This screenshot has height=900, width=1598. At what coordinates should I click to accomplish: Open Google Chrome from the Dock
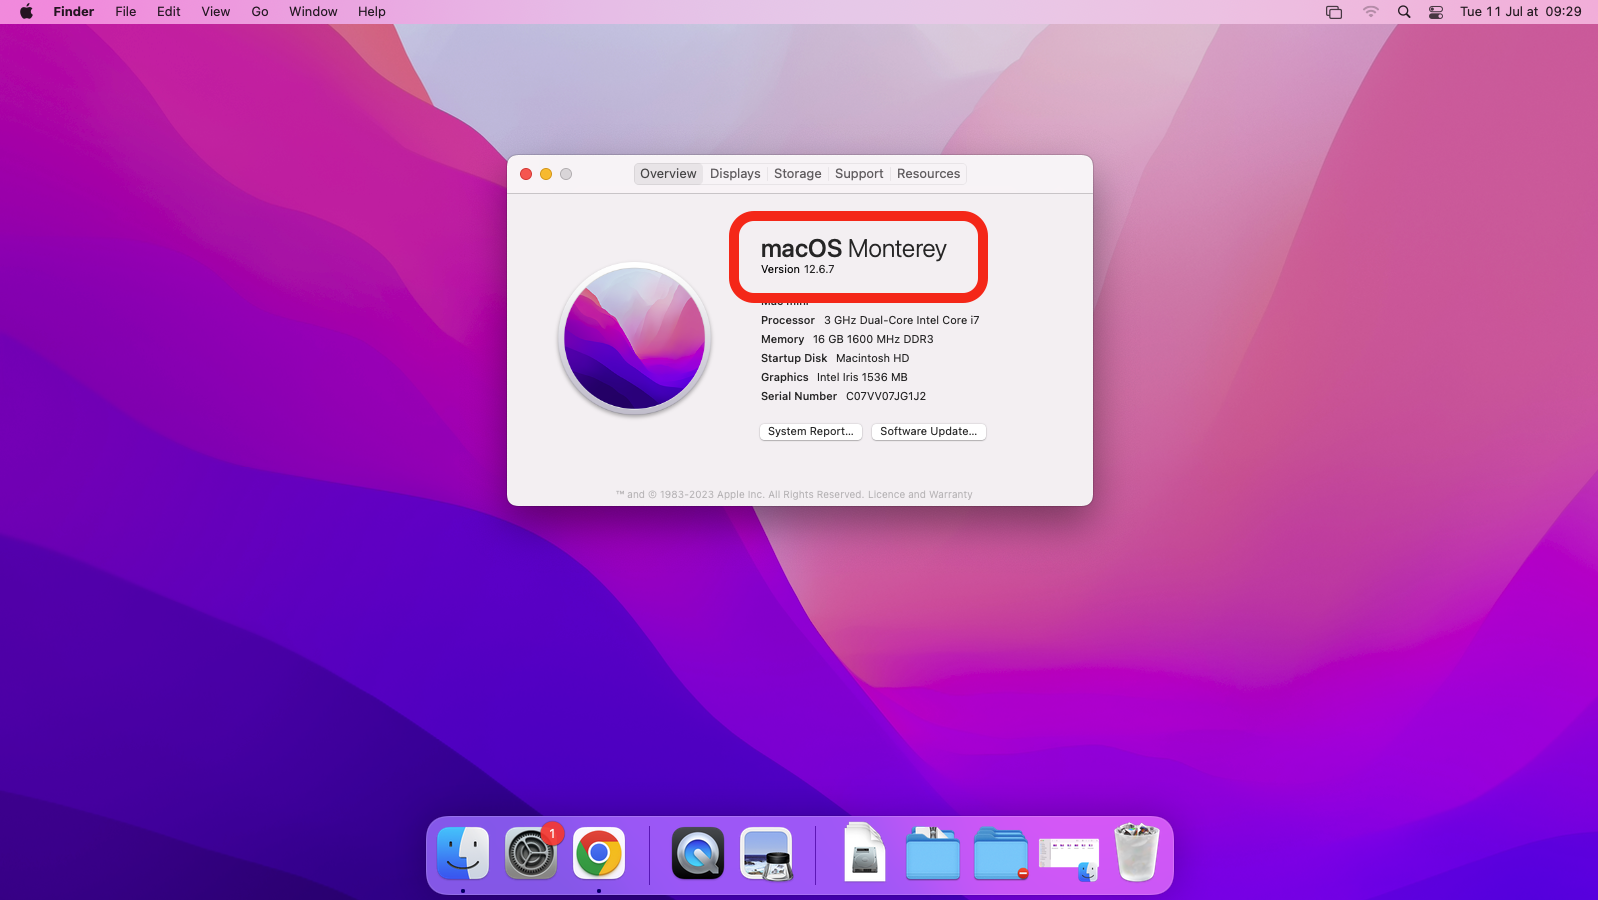pos(599,853)
